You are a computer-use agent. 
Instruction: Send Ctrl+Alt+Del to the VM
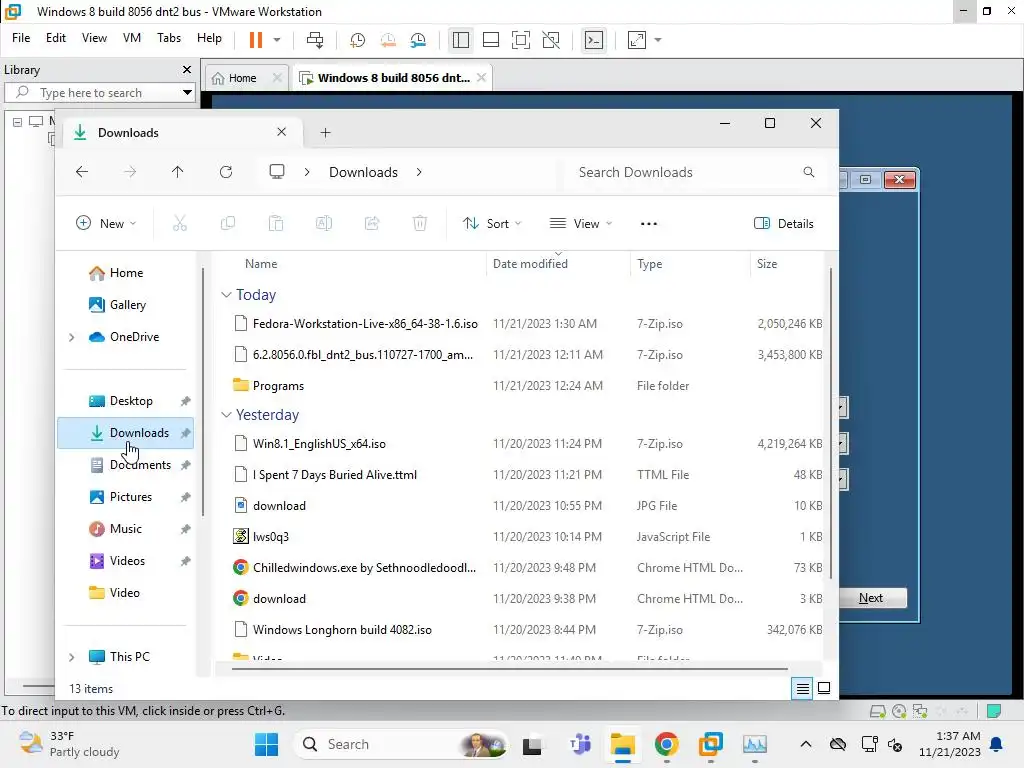point(315,40)
